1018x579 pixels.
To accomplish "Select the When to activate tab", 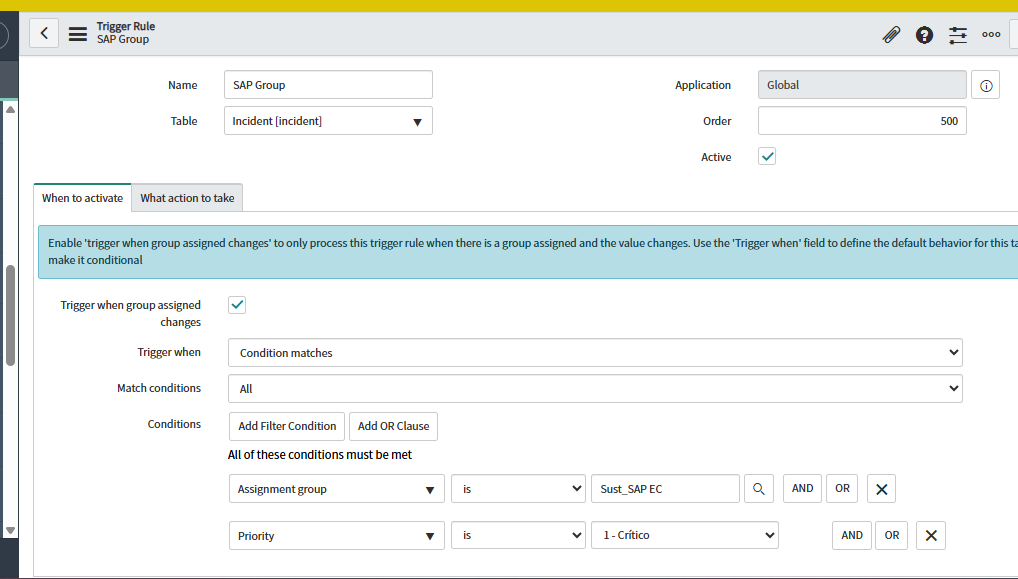I will coord(82,198).
